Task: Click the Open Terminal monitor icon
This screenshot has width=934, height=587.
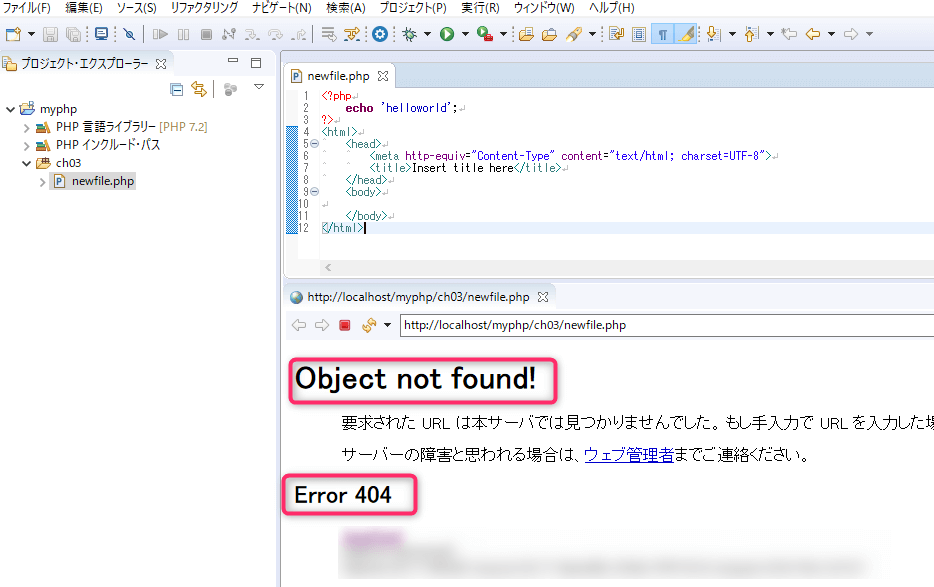Action: point(101,34)
